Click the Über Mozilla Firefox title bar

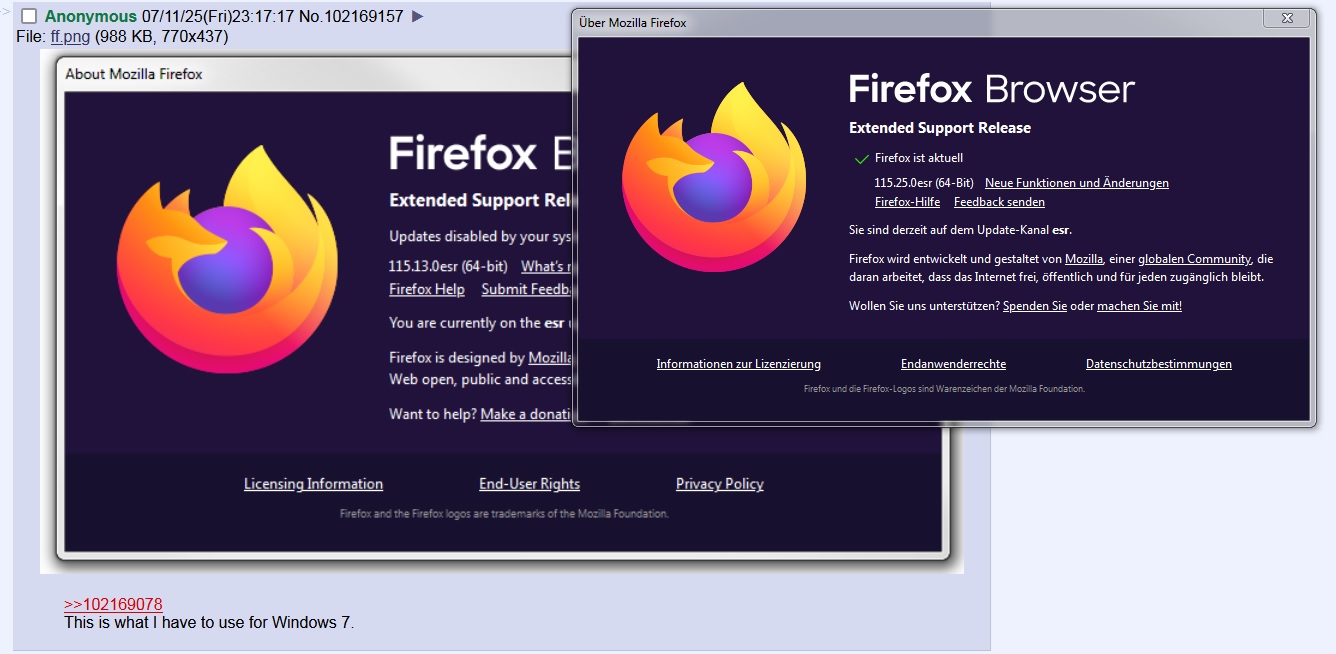(920, 22)
